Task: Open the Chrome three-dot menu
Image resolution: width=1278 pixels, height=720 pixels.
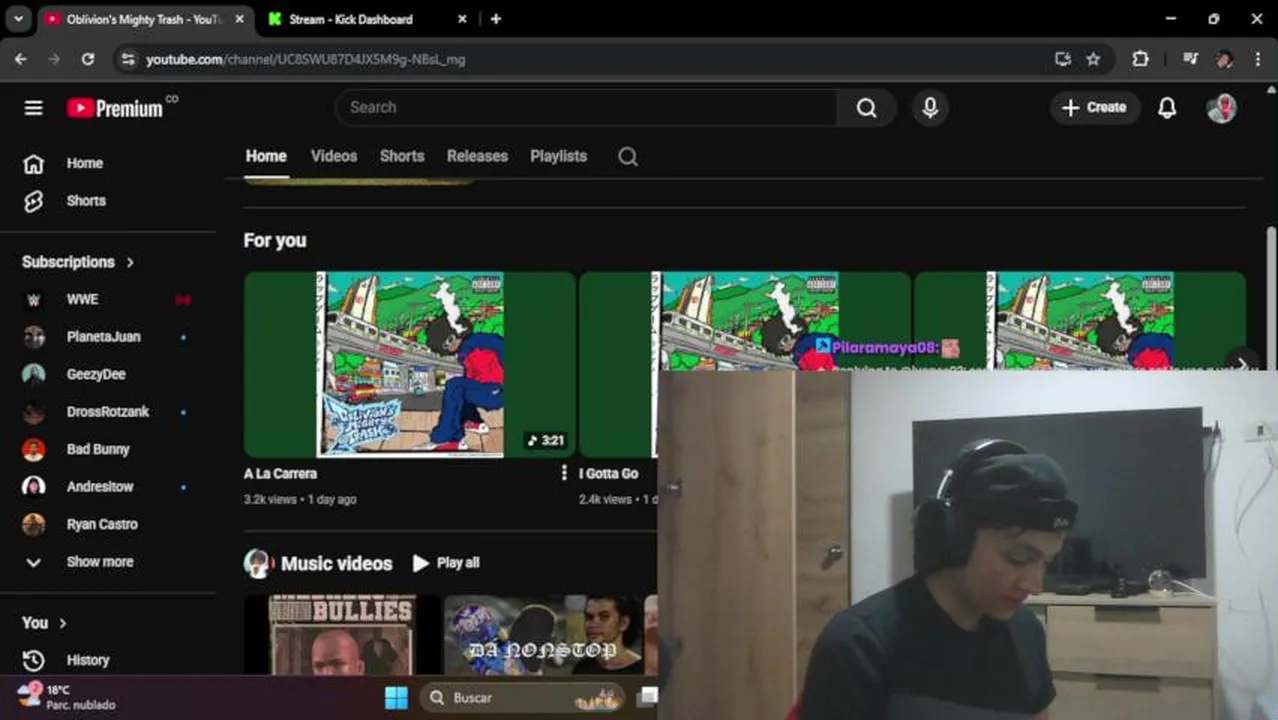Action: 1258,59
